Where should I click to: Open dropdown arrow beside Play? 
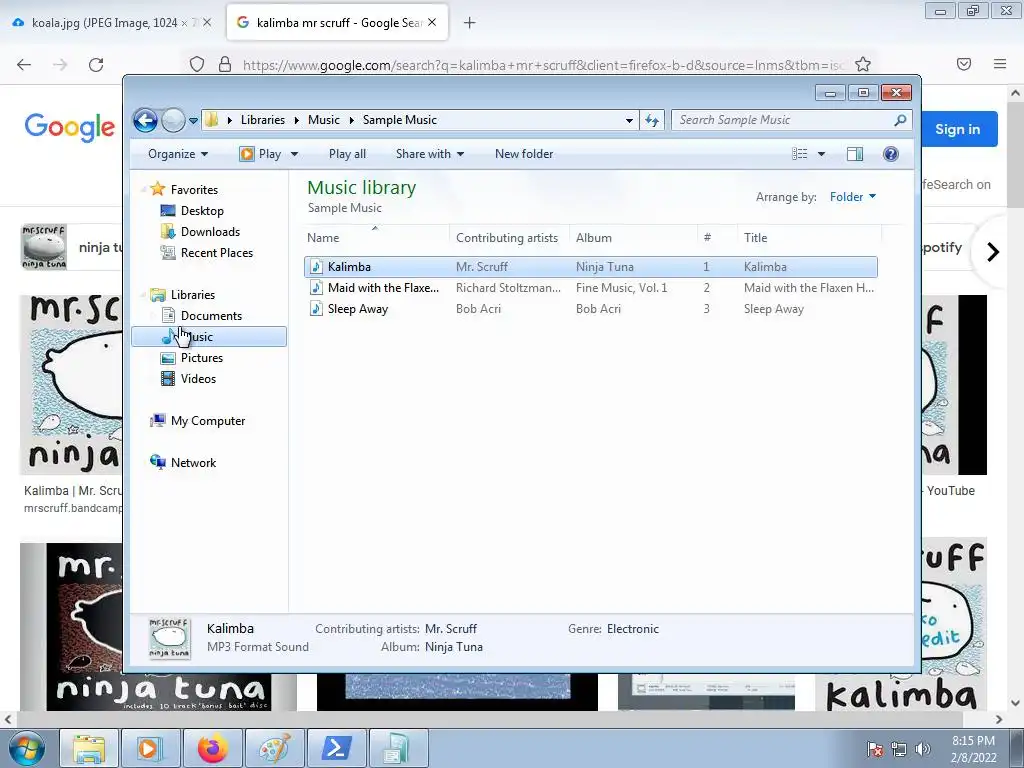295,154
